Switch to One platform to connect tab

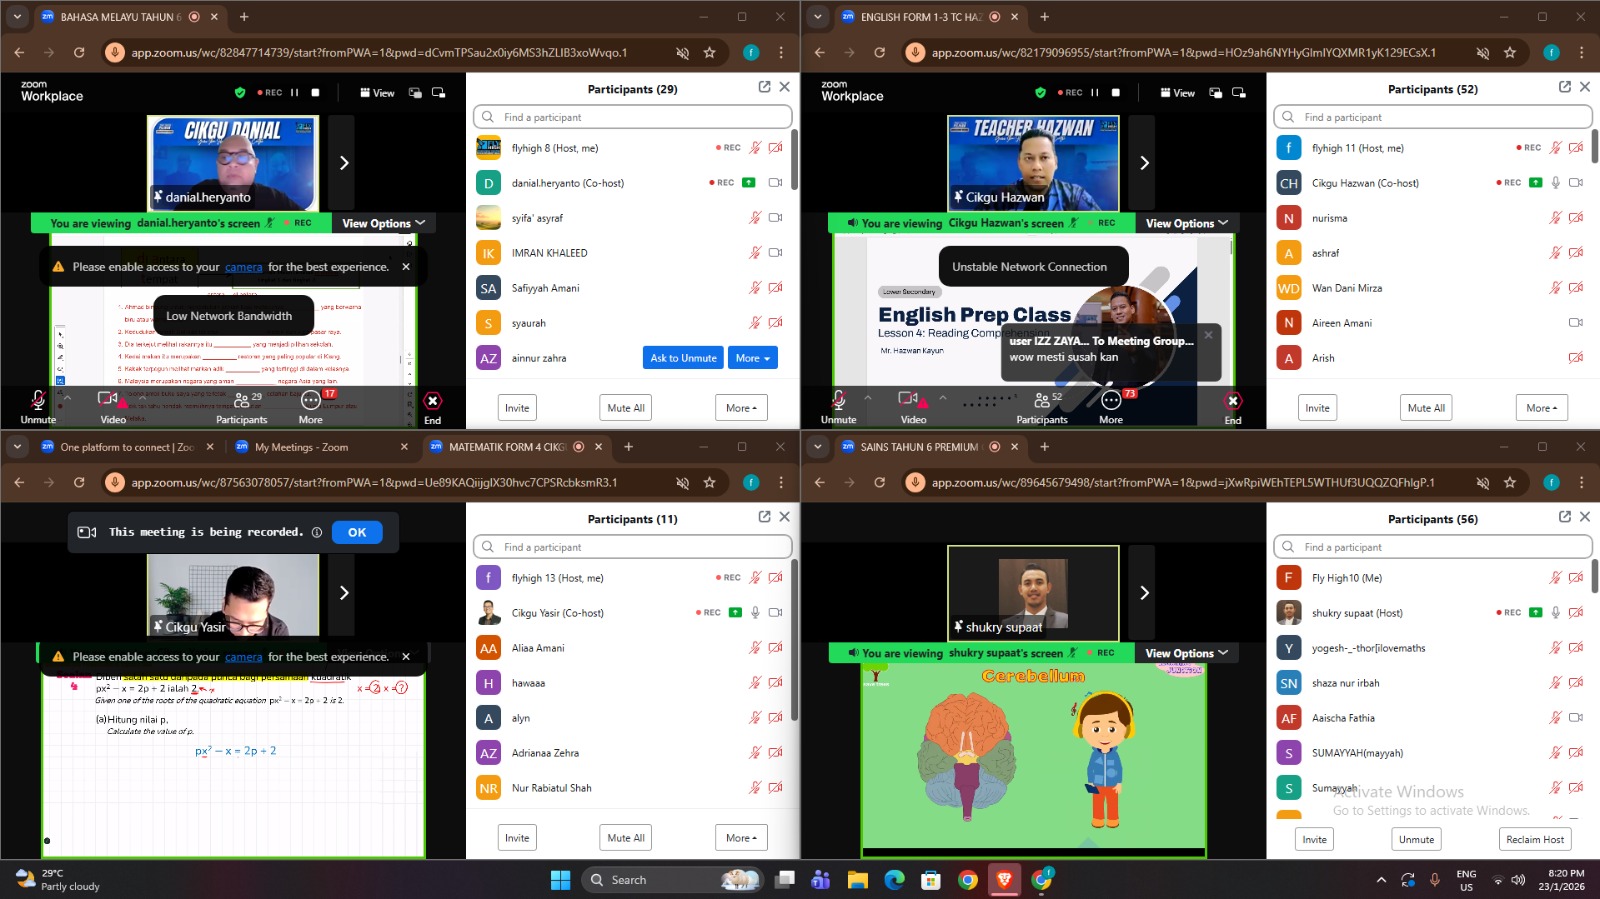tap(126, 447)
